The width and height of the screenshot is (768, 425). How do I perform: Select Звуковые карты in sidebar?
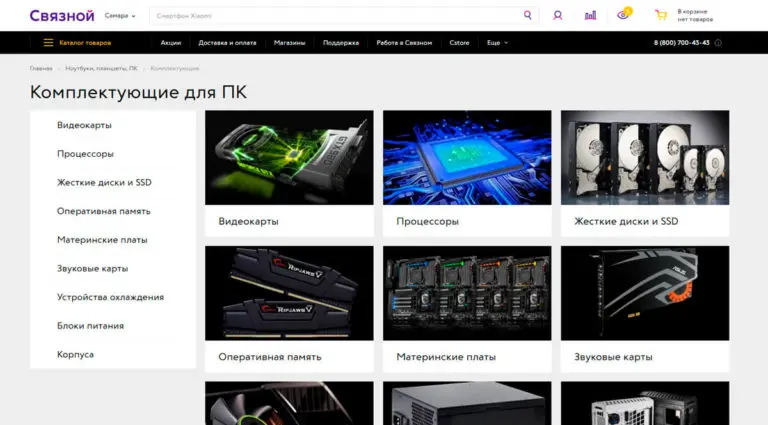[x=93, y=268]
